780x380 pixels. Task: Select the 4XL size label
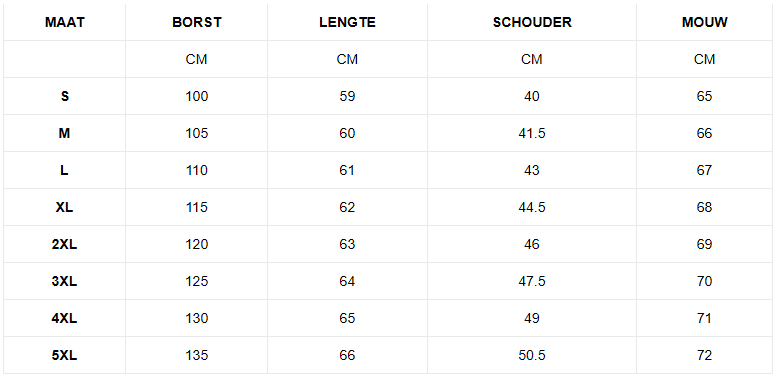coord(65,318)
